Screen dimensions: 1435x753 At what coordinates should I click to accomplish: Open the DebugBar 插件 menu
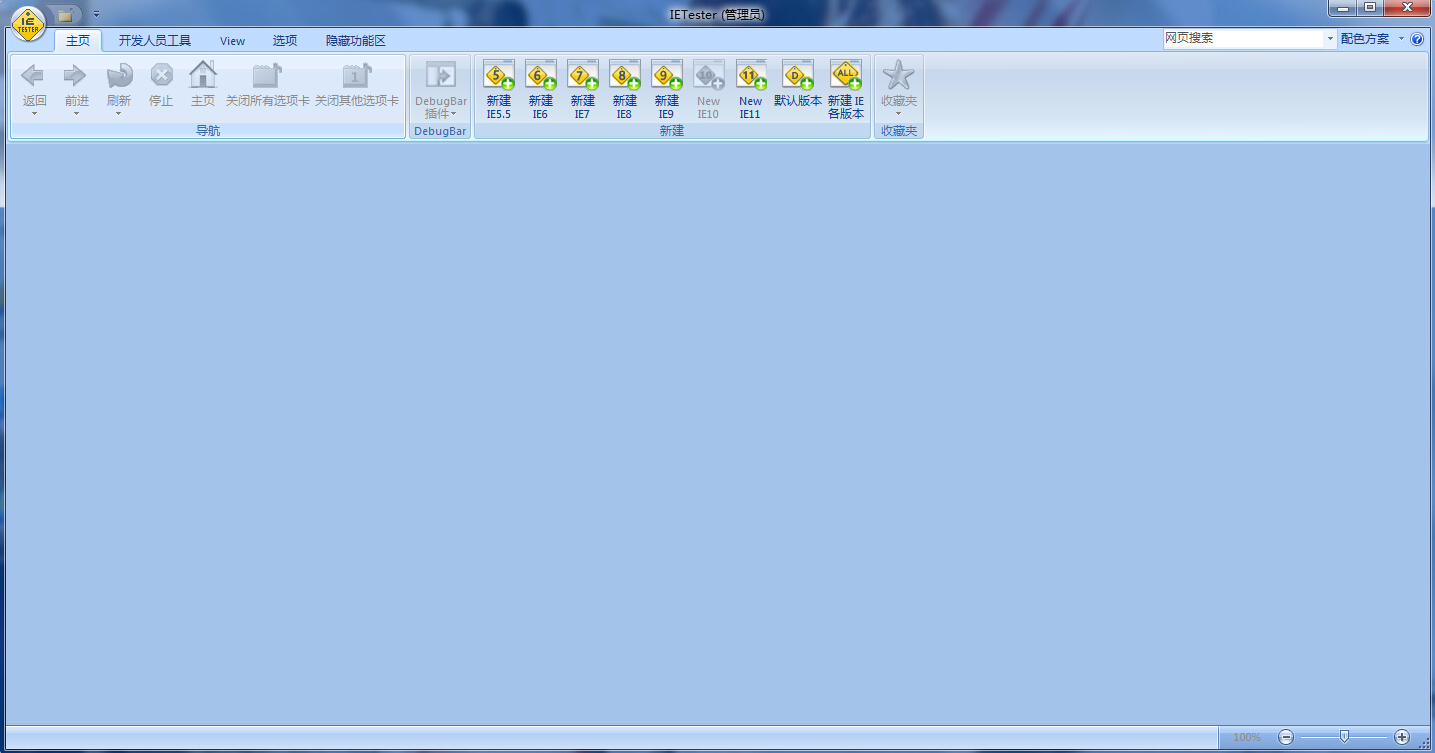(x=441, y=90)
